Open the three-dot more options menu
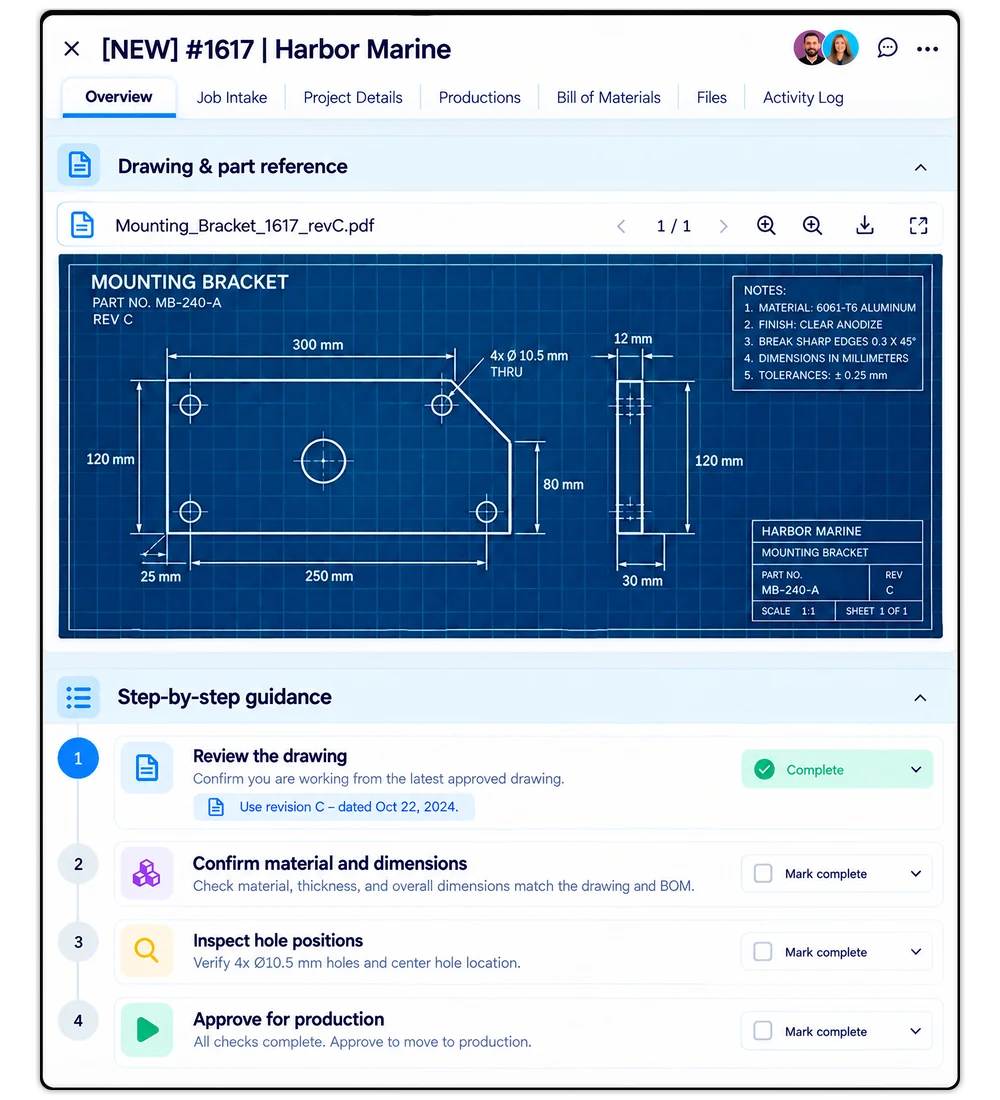1000x1100 pixels. (x=927, y=48)
